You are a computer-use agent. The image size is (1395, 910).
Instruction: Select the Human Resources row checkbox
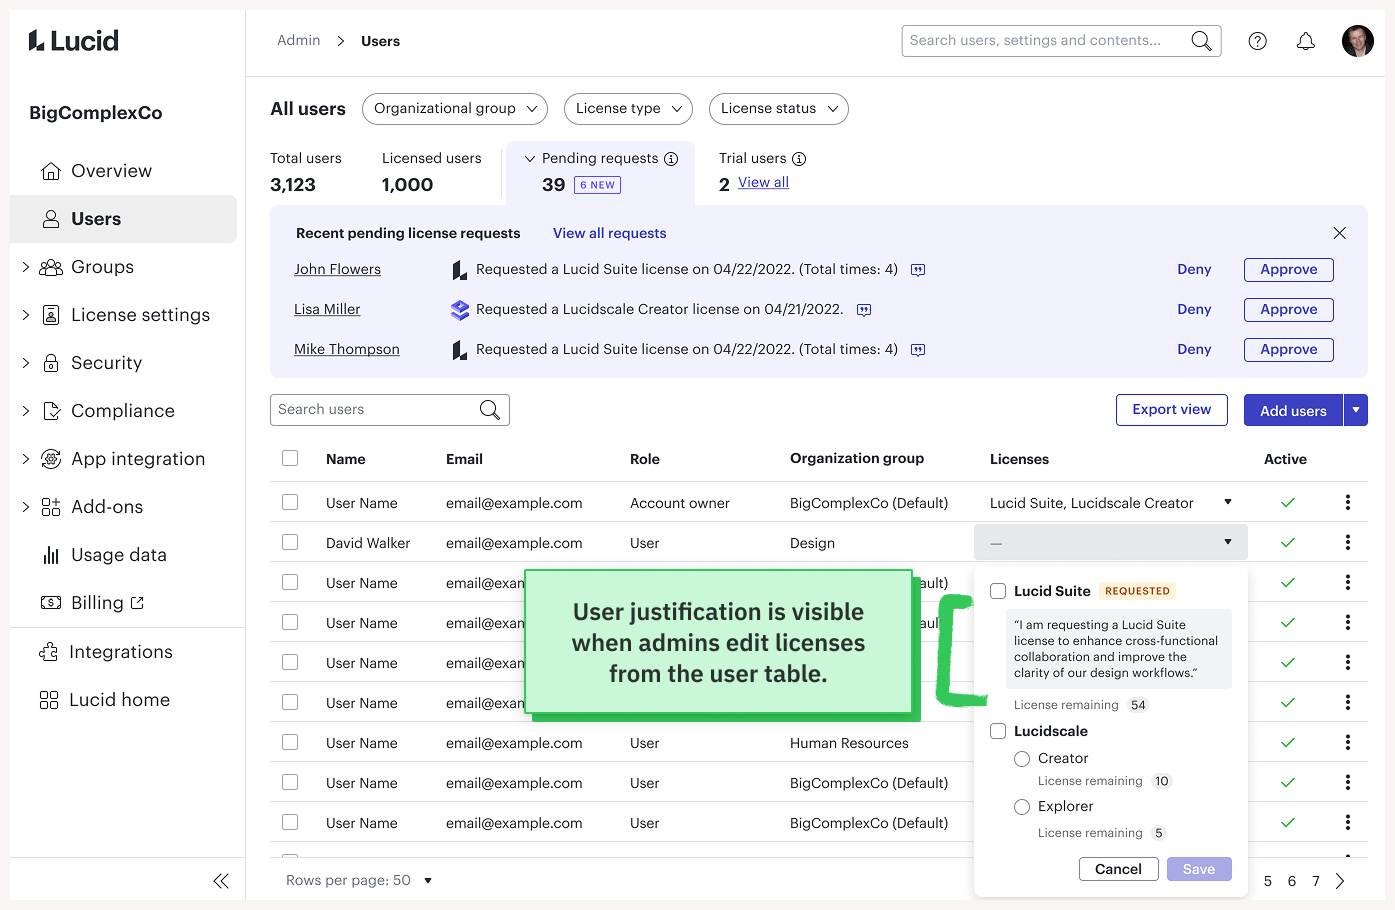coord(290,742)
